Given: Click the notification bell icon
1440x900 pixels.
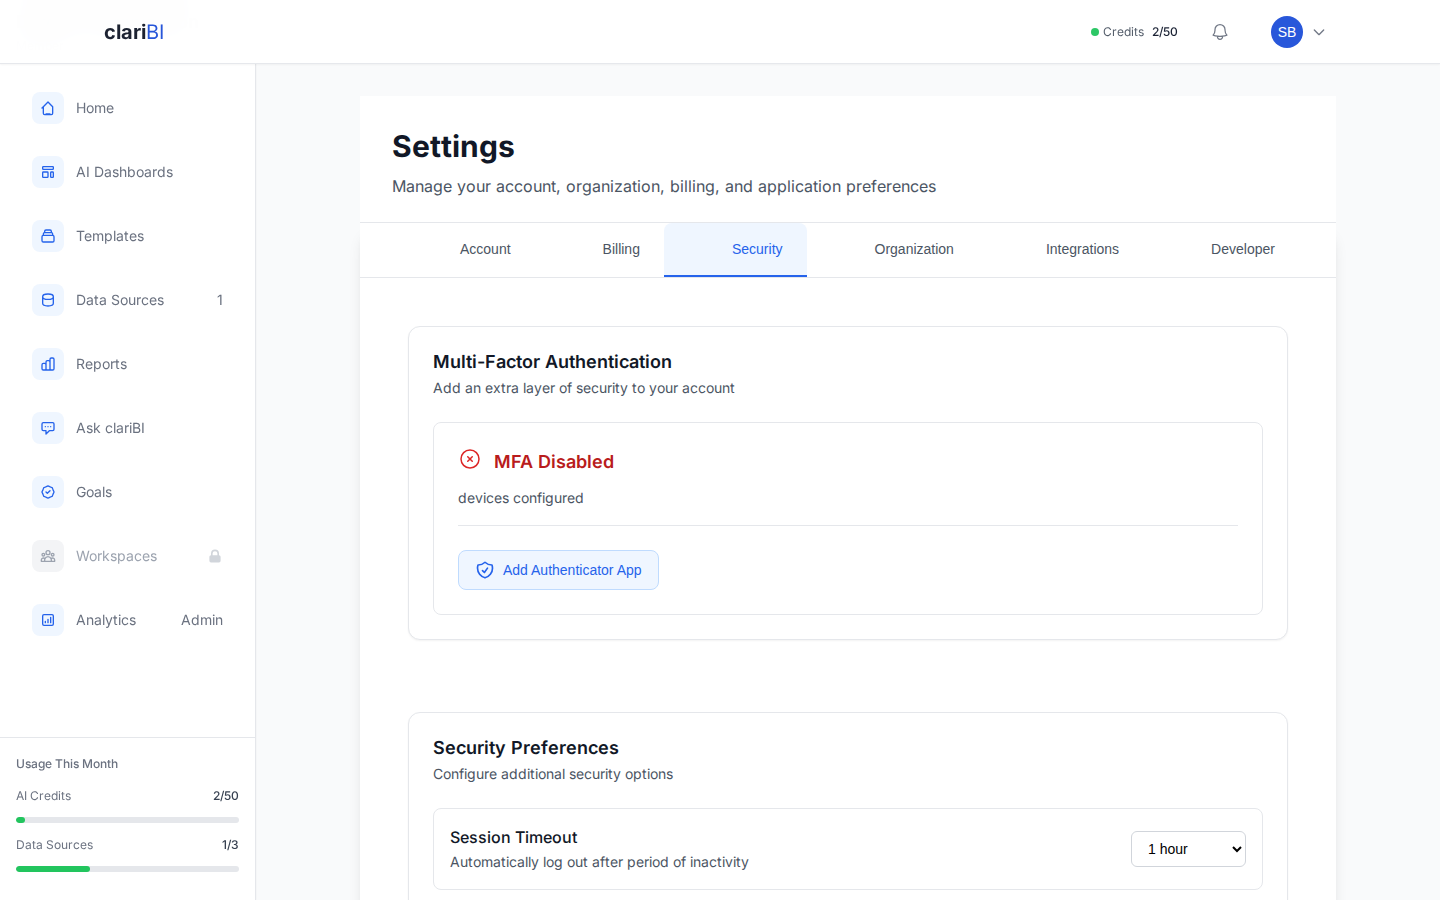Looking at the screenshot, I should coord(1219,31).
